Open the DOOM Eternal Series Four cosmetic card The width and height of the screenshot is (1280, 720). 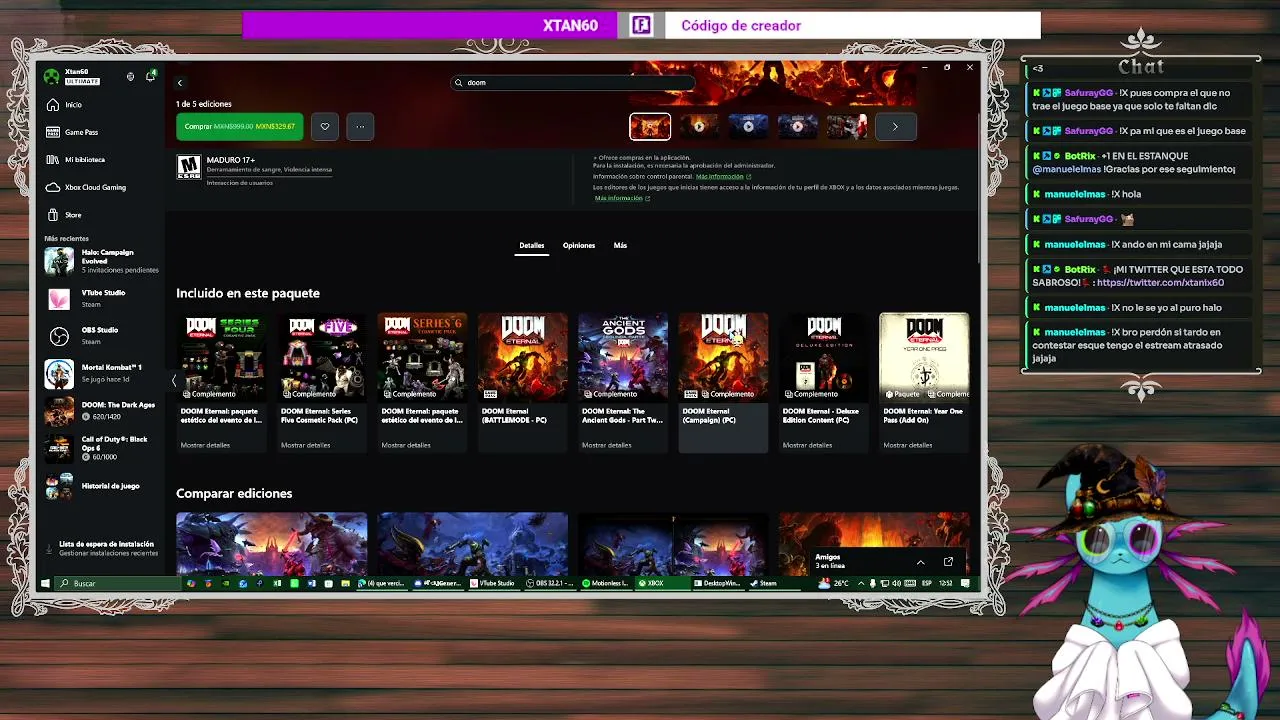coord(222,383)
